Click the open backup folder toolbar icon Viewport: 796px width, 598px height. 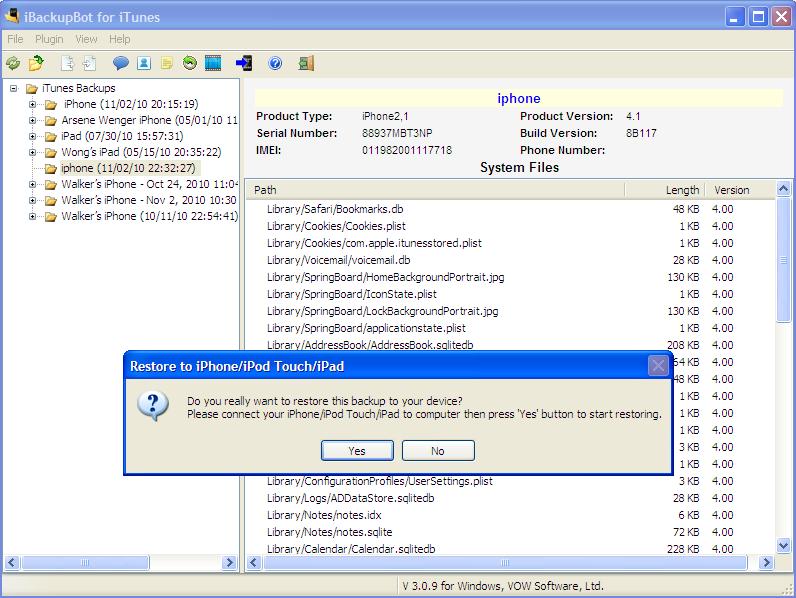[36, 63]
